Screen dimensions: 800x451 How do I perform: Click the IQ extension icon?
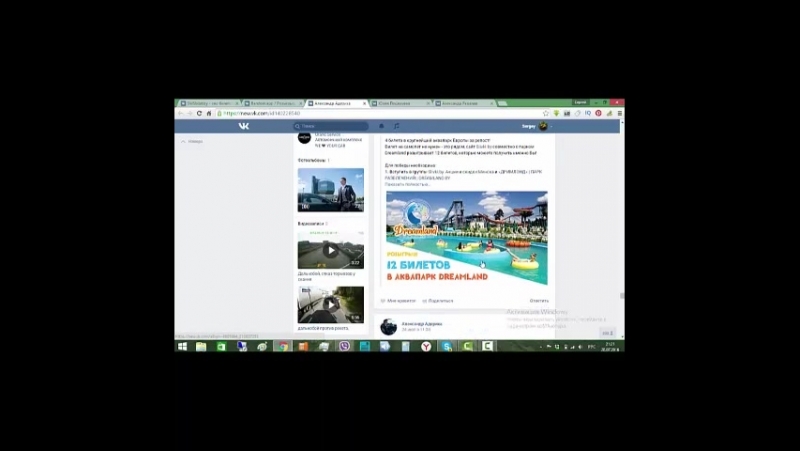pyautogui.click(x=588, y=113)
